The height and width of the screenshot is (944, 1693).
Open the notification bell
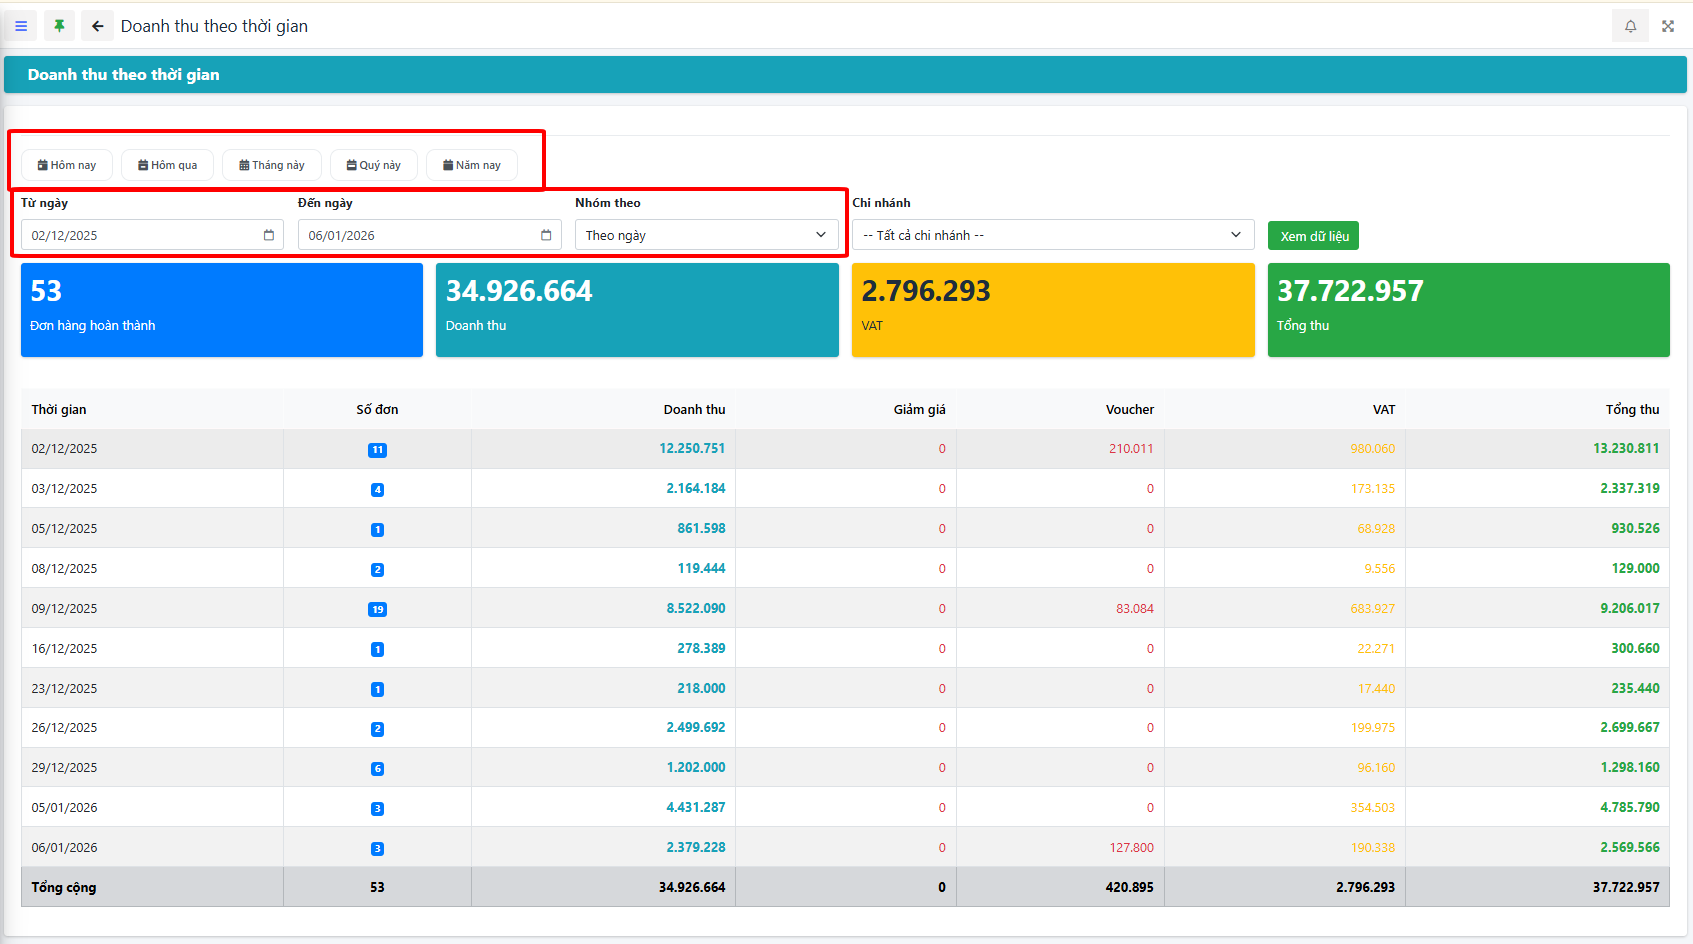click(1630, 26)
